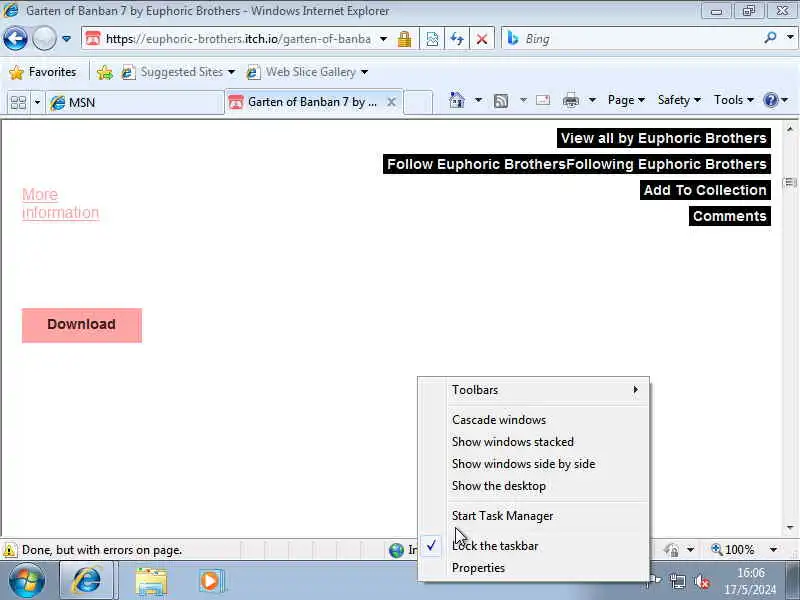Click the Read Mail icon

pos(543,100)
